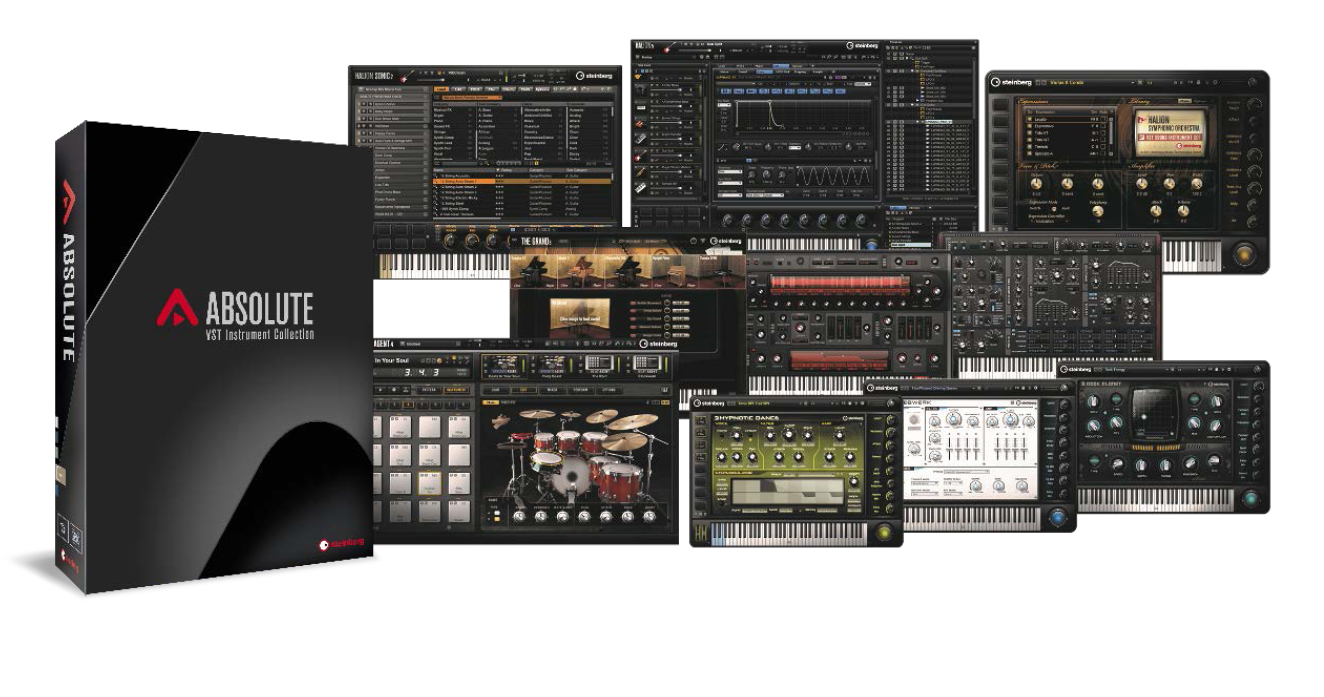
Task: Open the EDIT tab in Groove Agent 4
Action: (x=524, y=390)
